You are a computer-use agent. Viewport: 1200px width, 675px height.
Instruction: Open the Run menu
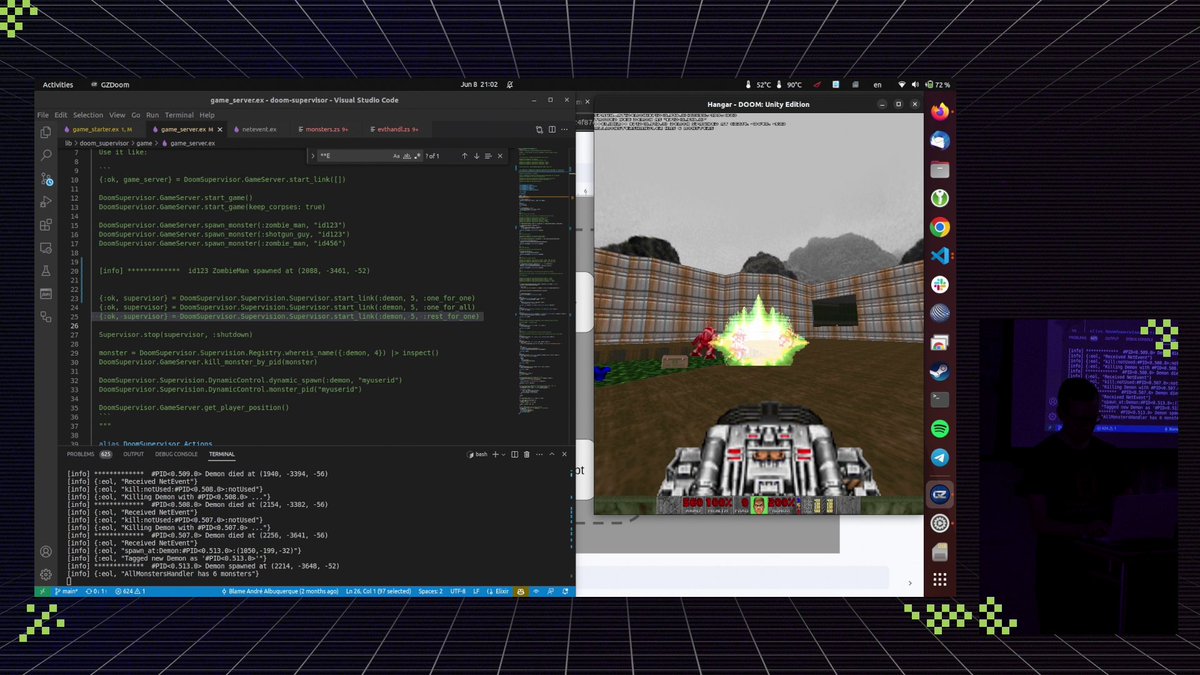[153, 115]
